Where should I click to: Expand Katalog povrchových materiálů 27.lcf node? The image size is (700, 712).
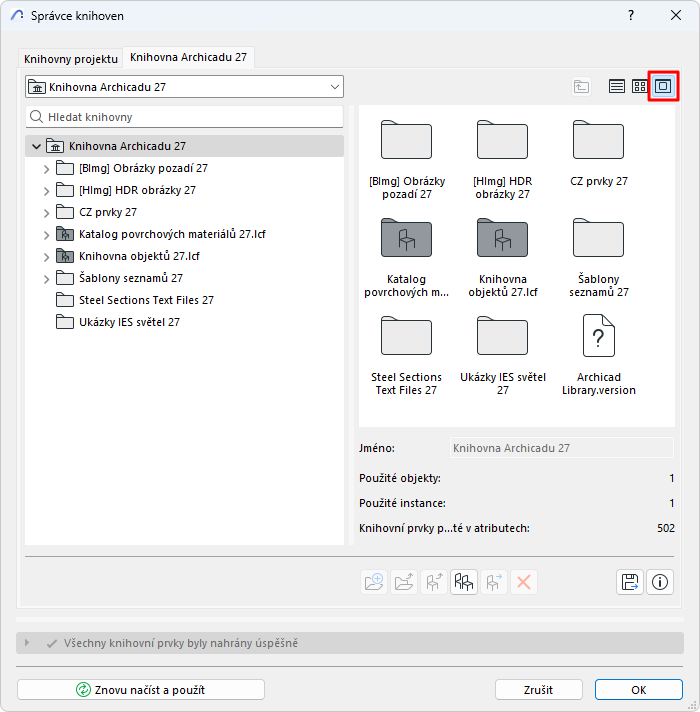pyautogui.click(x=46, y=235)
